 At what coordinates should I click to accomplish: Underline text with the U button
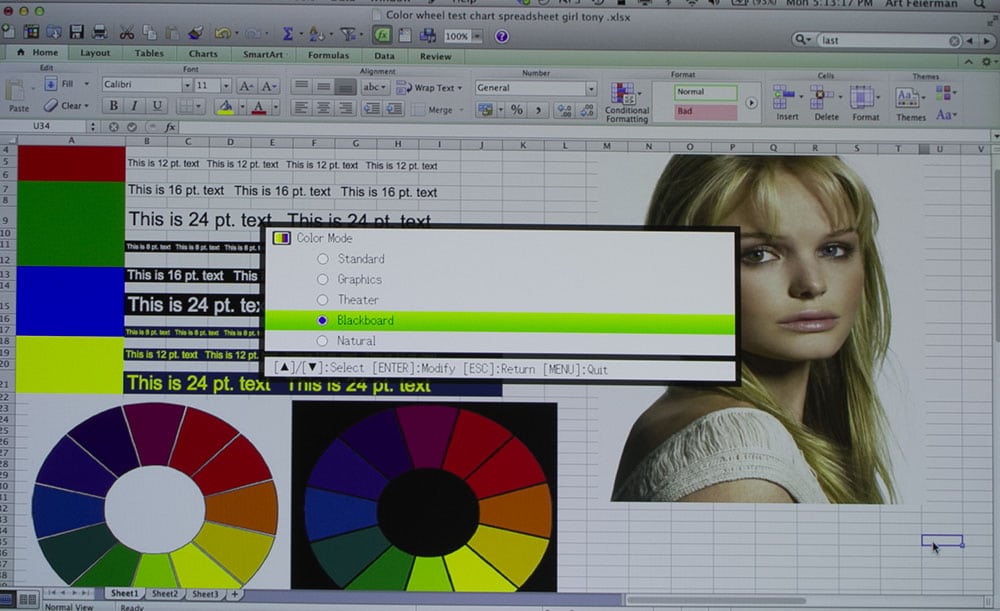pos(157,105)
